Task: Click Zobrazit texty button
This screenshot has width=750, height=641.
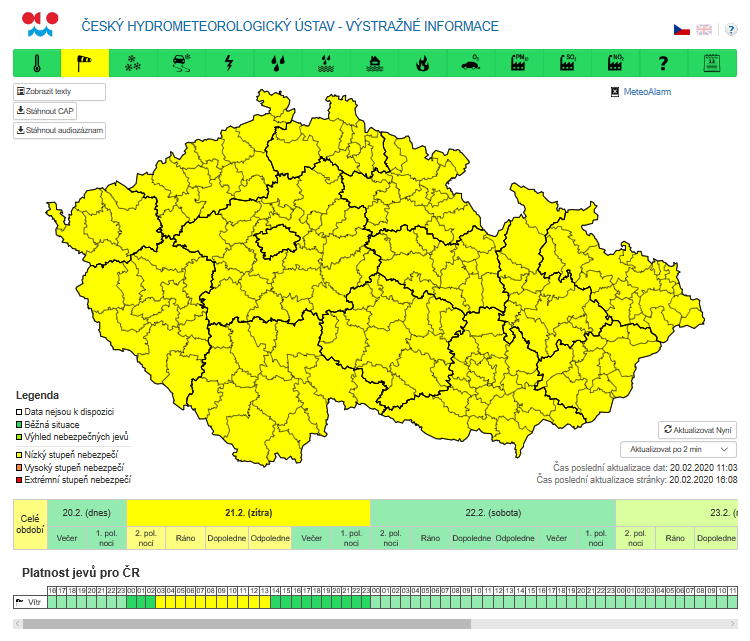Action: tap(59, 92)
